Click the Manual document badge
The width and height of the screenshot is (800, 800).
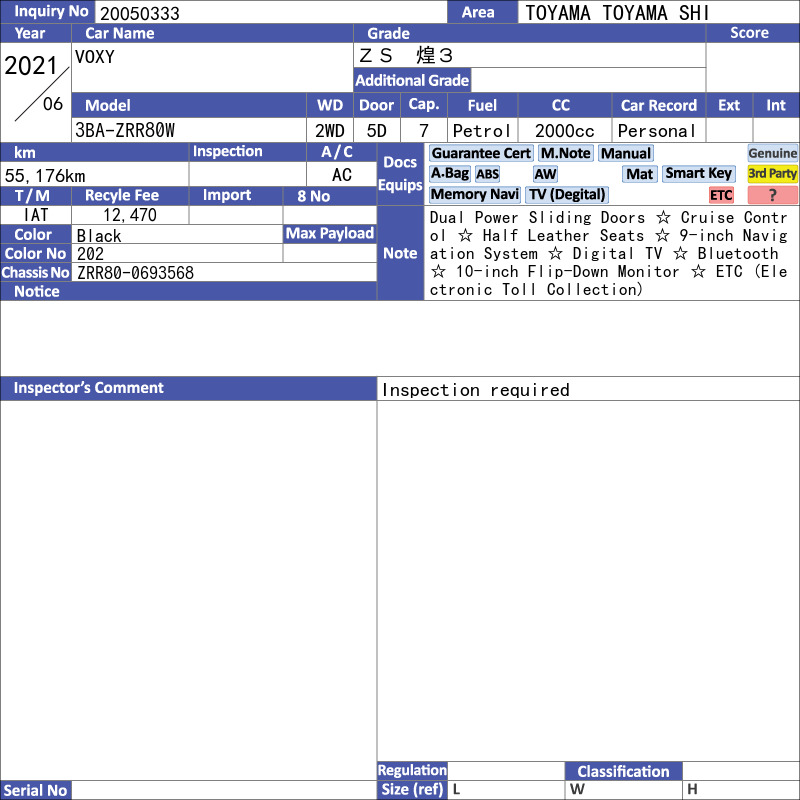(626, 154)
